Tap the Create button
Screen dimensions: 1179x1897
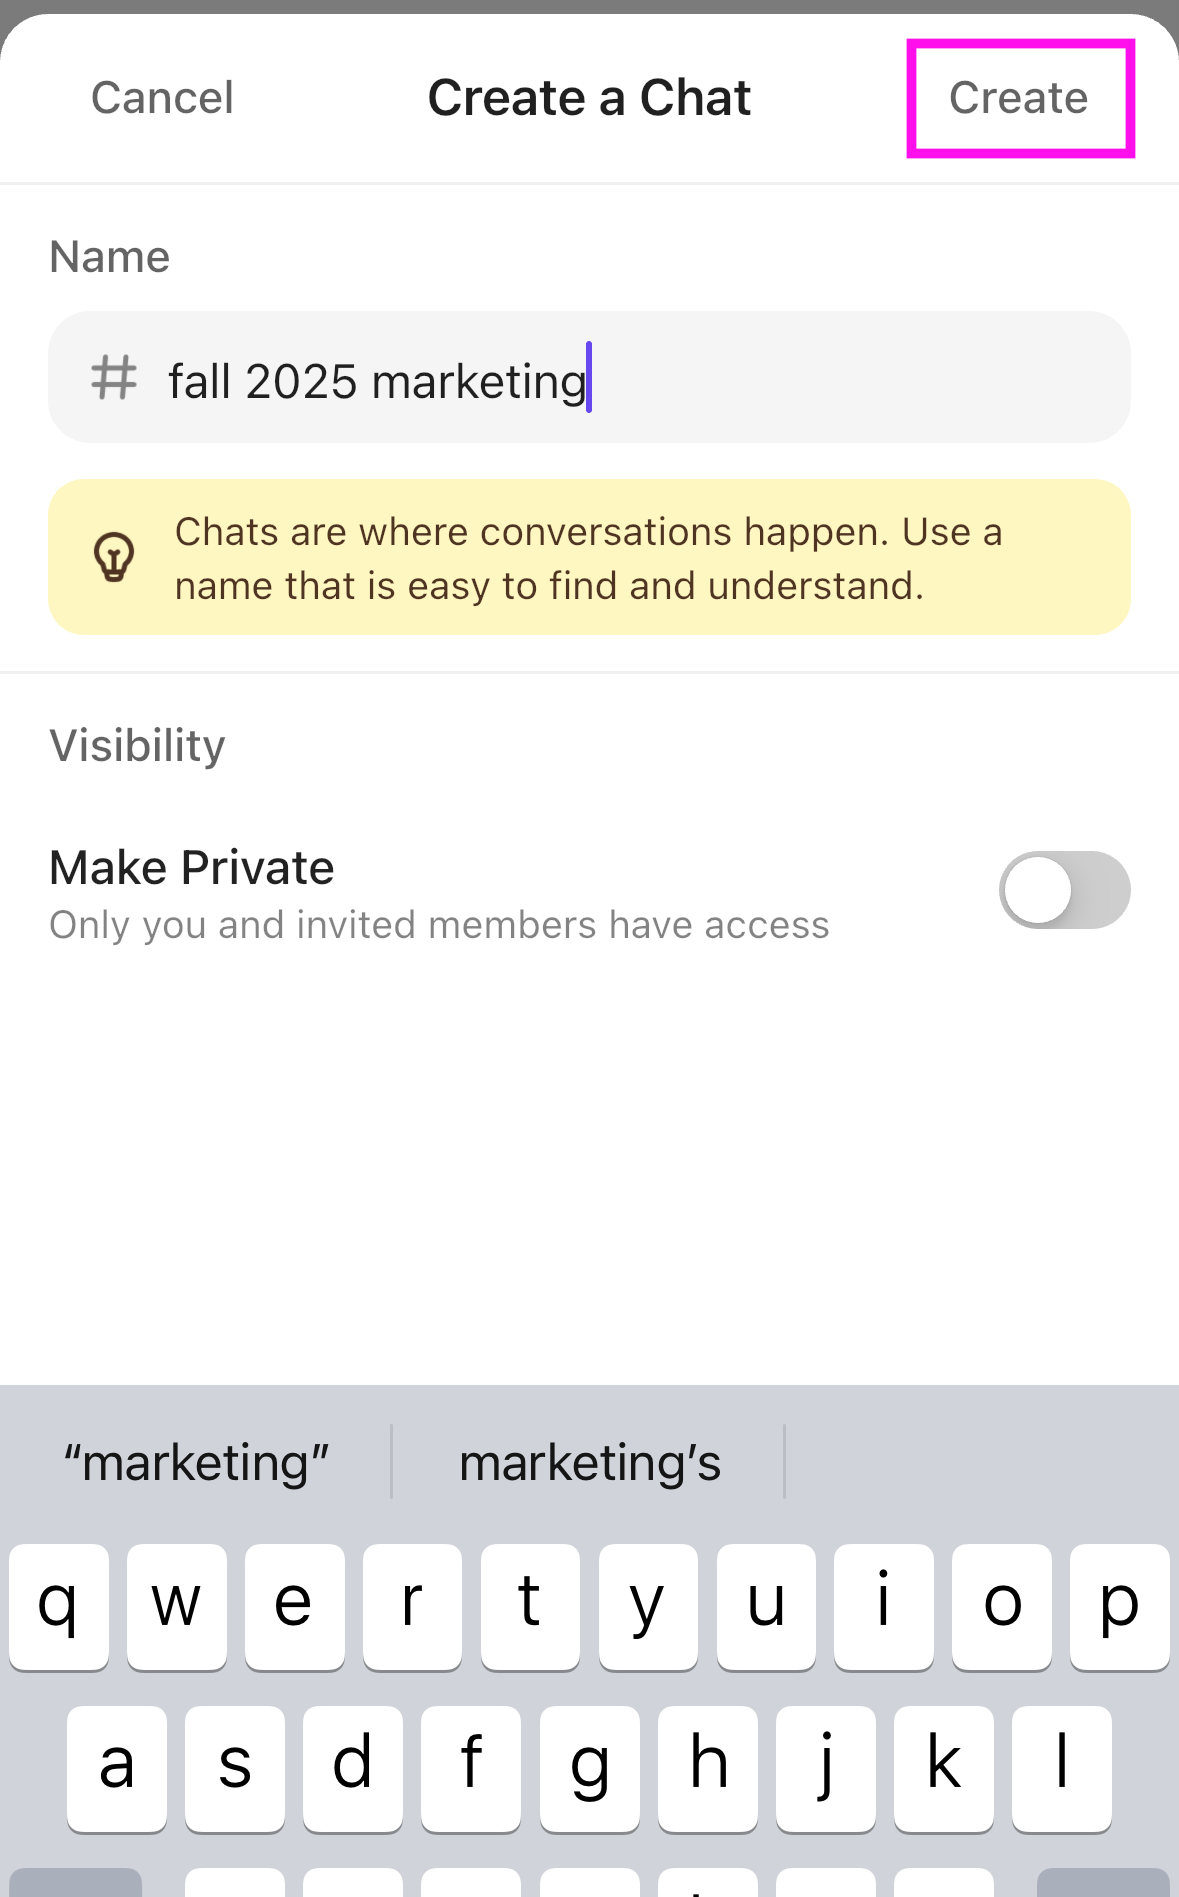coord(1018,98)
